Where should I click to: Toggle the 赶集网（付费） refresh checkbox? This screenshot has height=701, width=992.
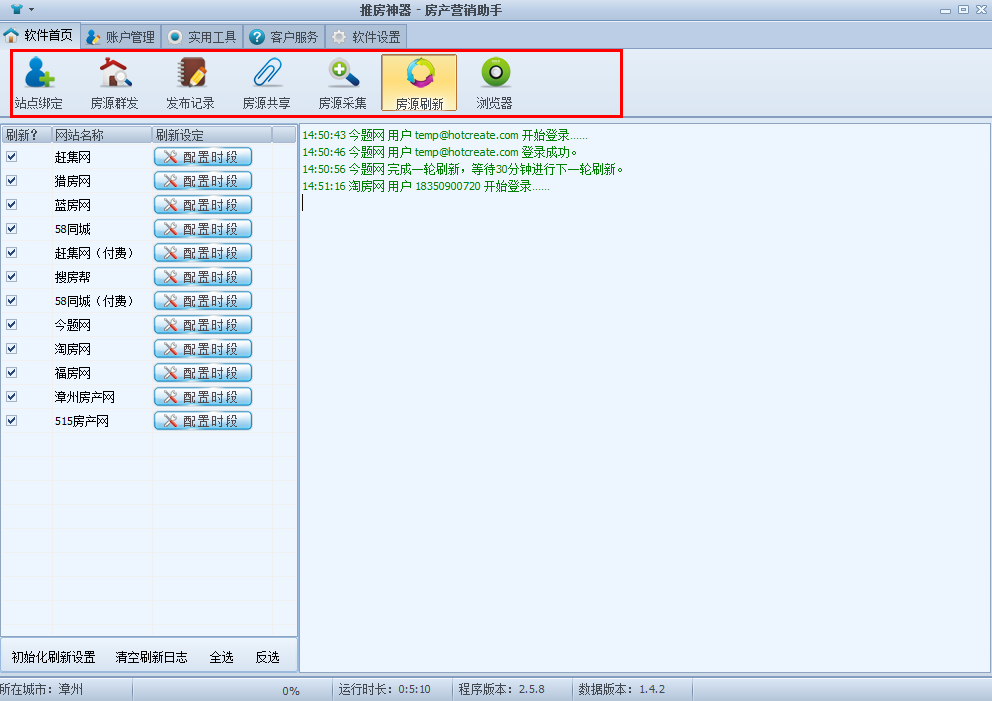(x=11, y=252)
